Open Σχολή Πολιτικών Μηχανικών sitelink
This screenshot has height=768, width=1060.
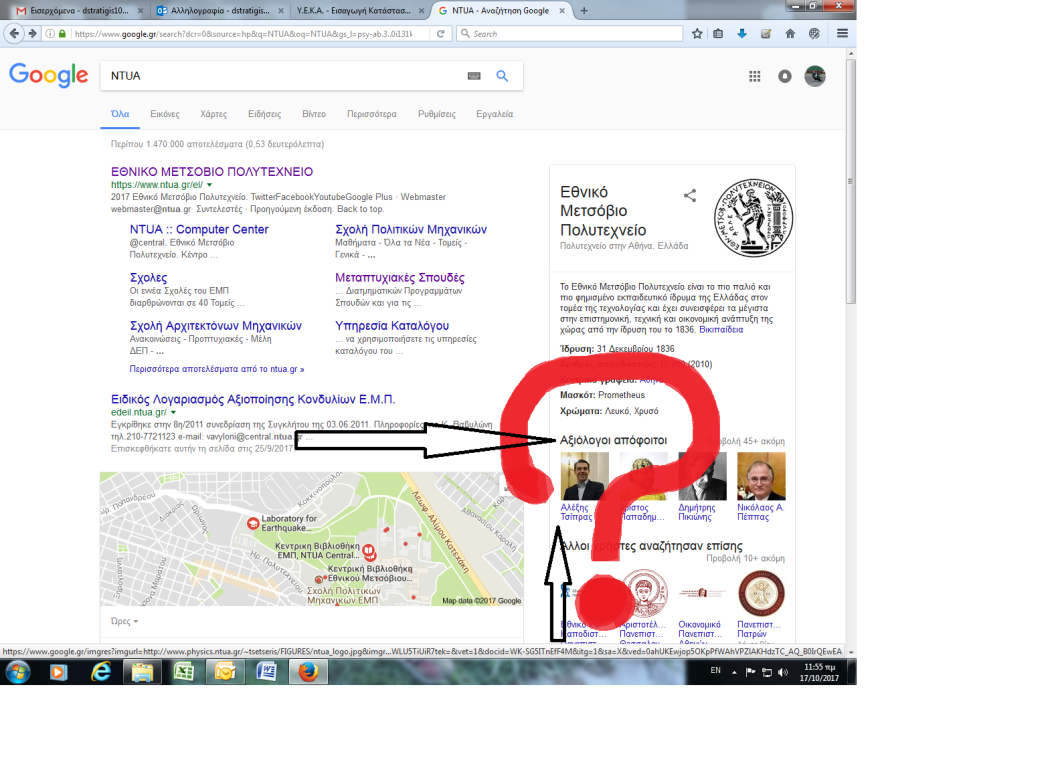pos(411,230)
